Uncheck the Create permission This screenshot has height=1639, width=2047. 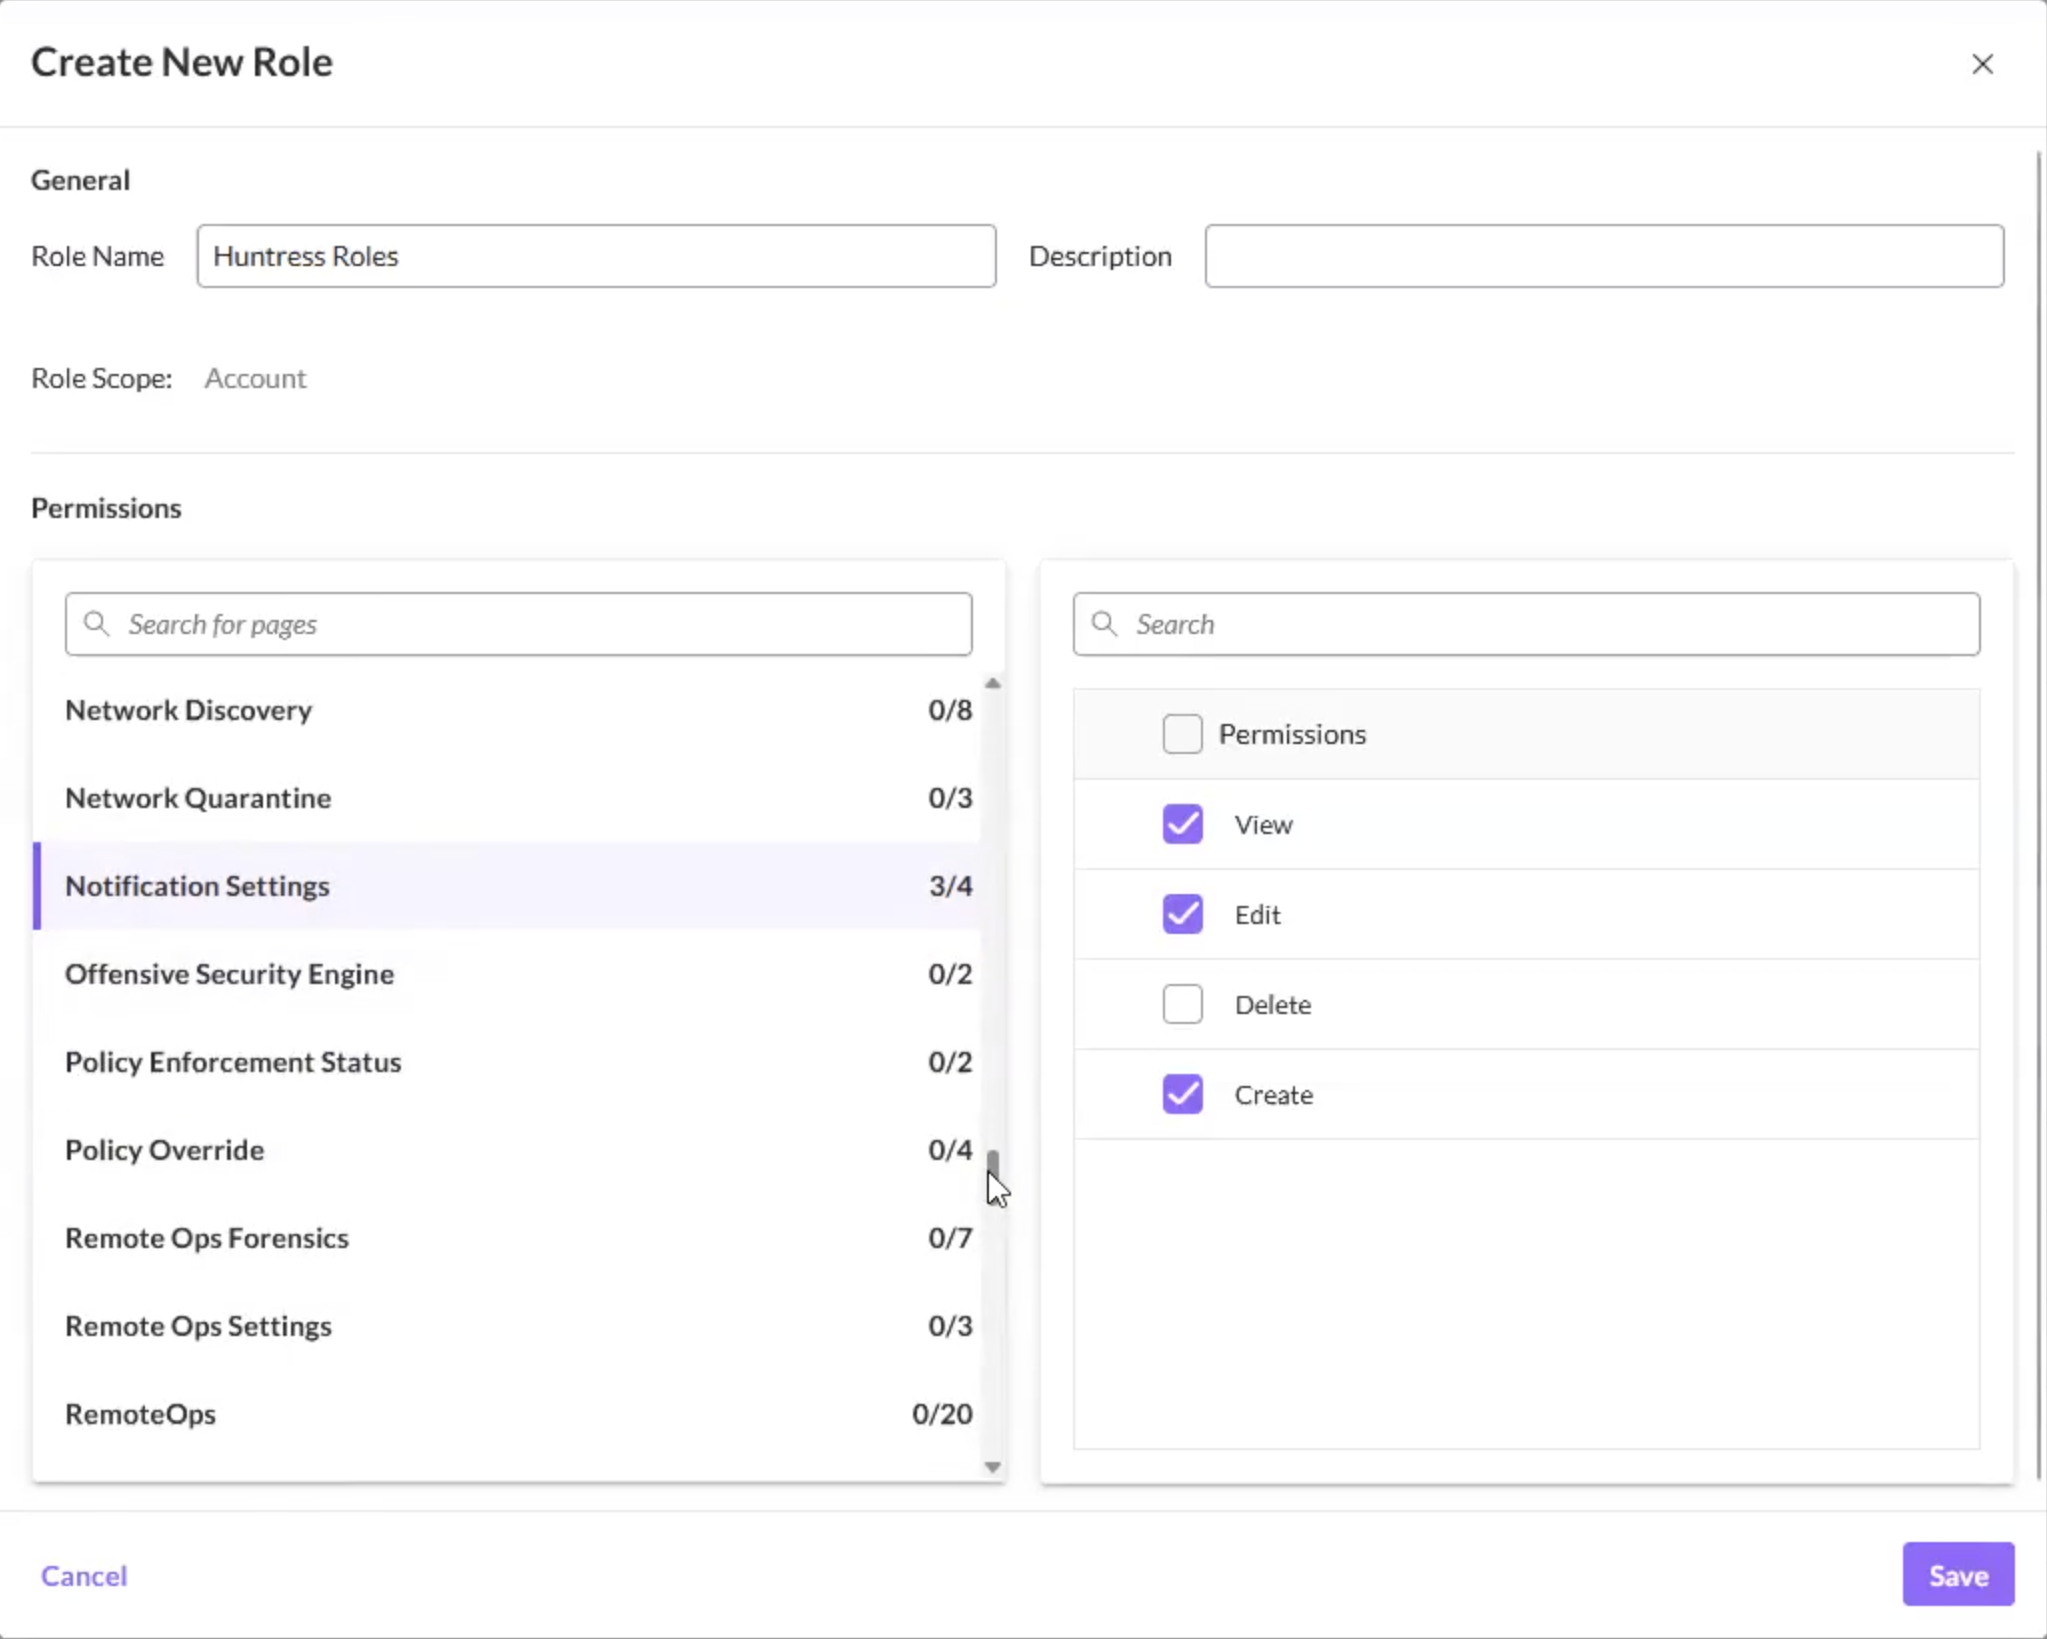(1182, 1094)
